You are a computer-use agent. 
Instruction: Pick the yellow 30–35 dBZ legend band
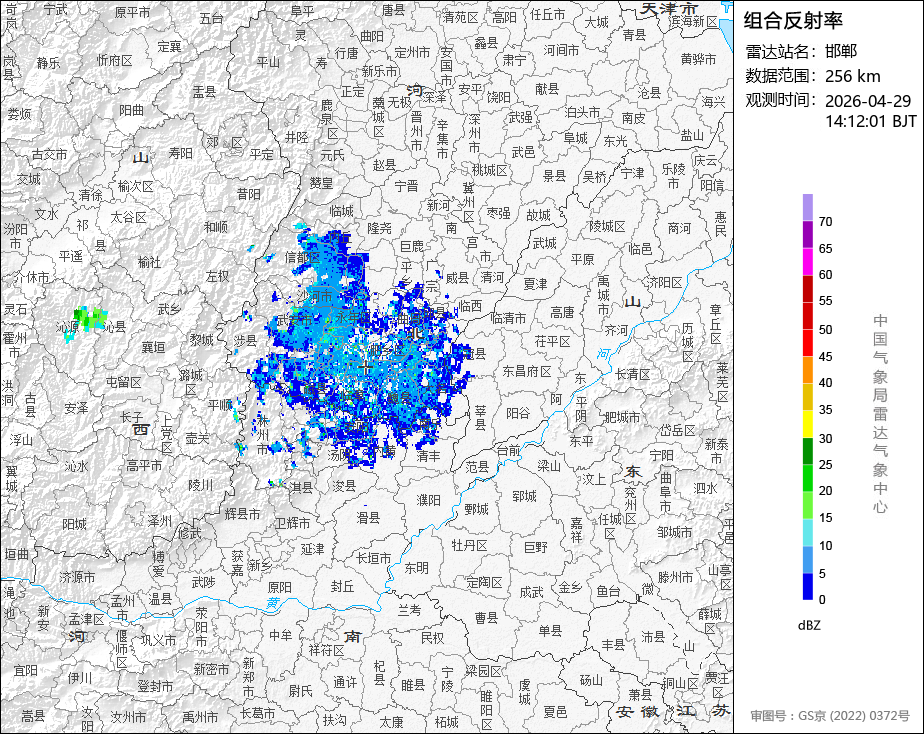[x=807, y=424]
